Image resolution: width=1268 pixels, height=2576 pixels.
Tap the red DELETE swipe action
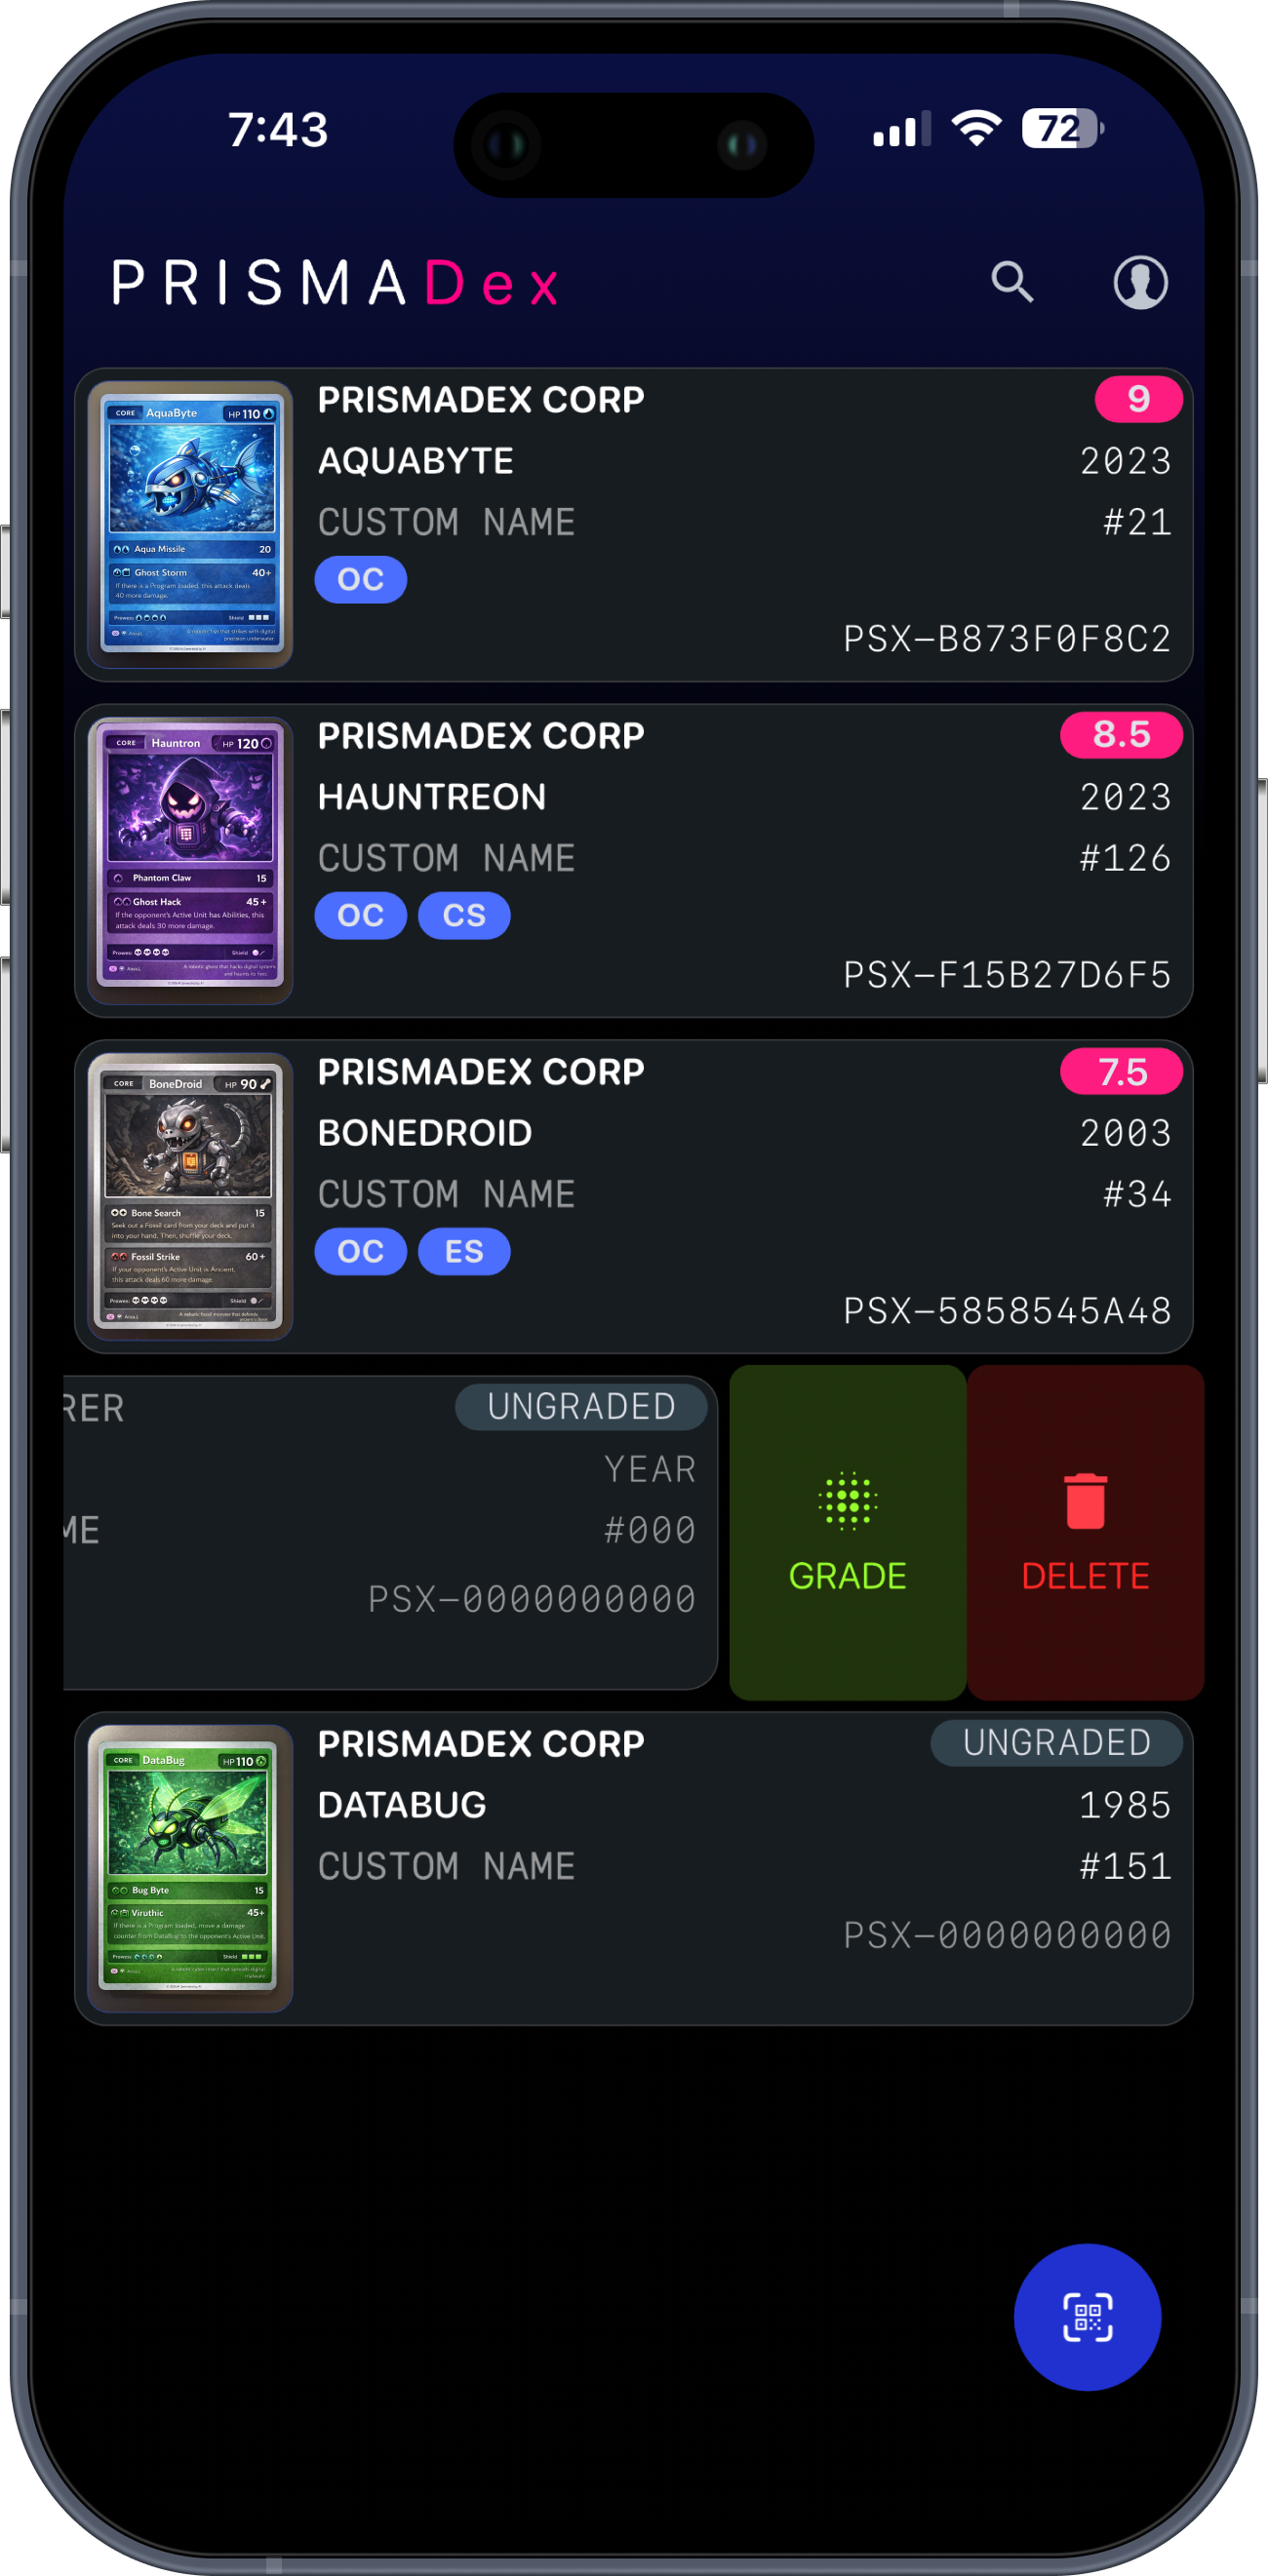(1085, 1532)
